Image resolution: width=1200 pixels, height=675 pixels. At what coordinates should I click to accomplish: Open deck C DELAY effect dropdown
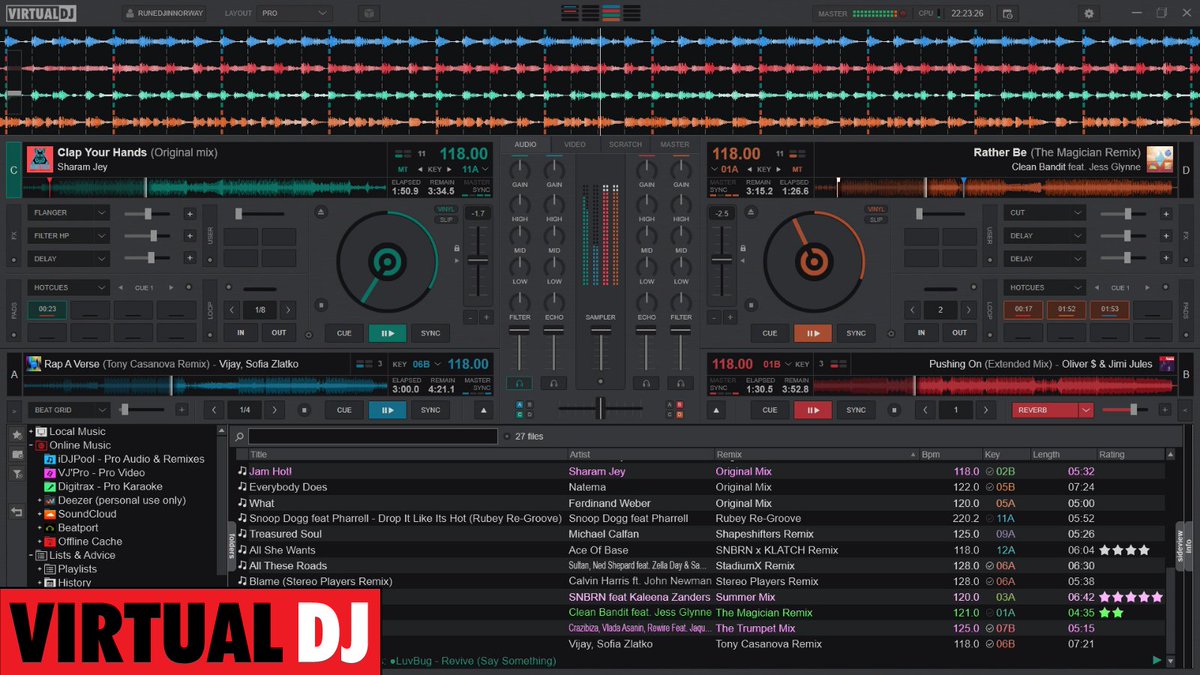[x=68, y=258]
